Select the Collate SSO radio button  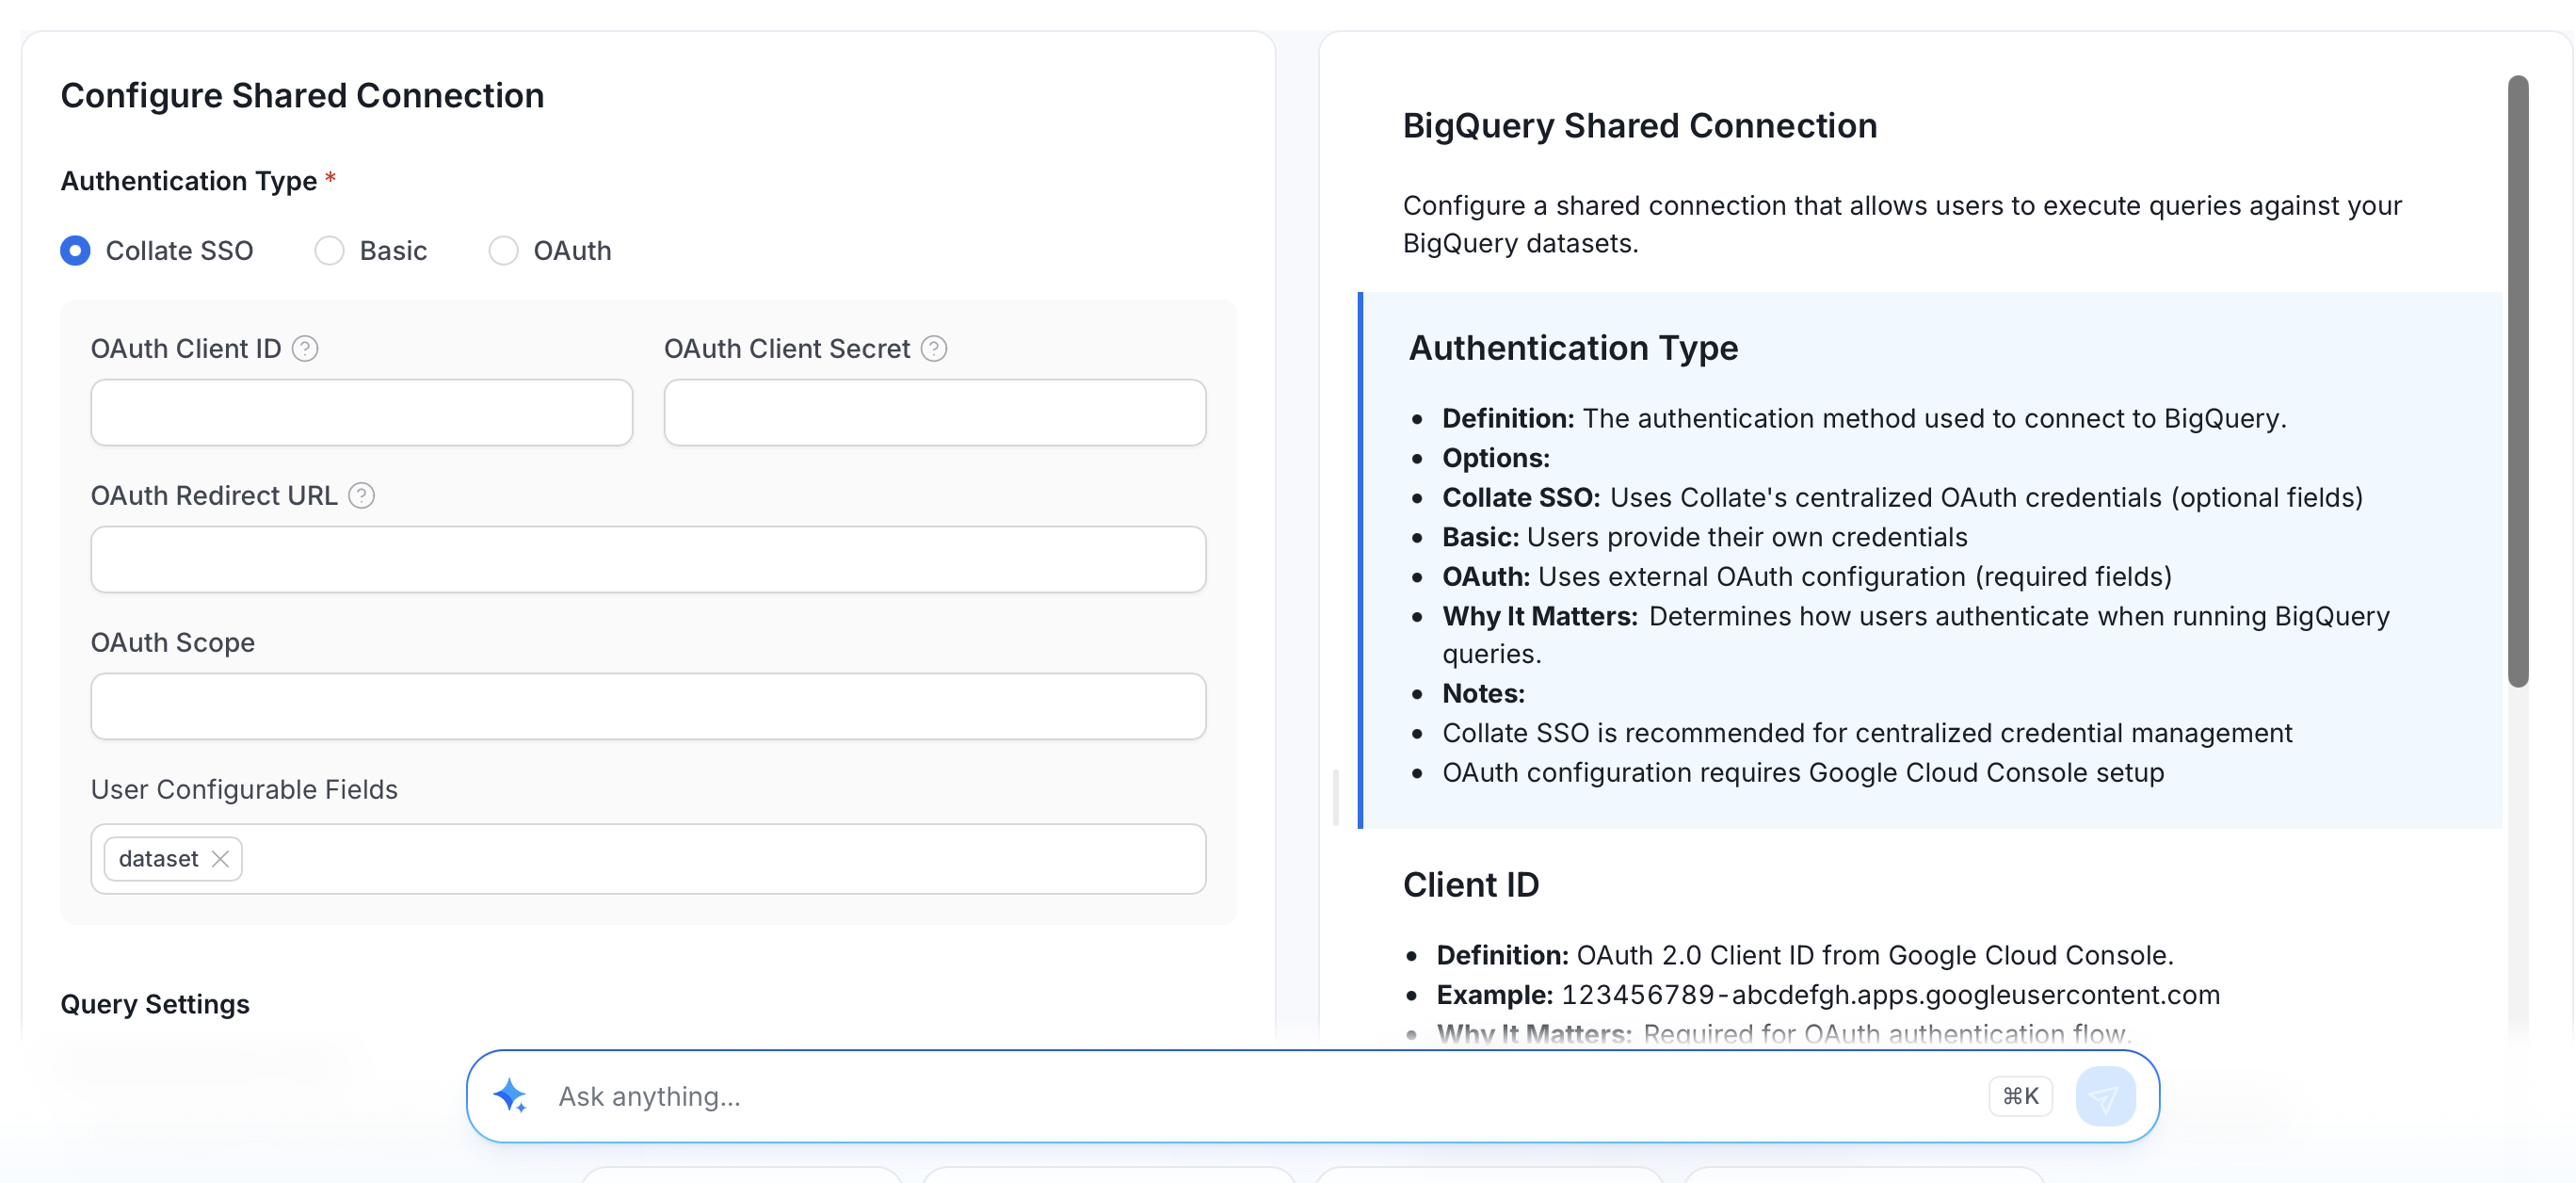[76, 250]
